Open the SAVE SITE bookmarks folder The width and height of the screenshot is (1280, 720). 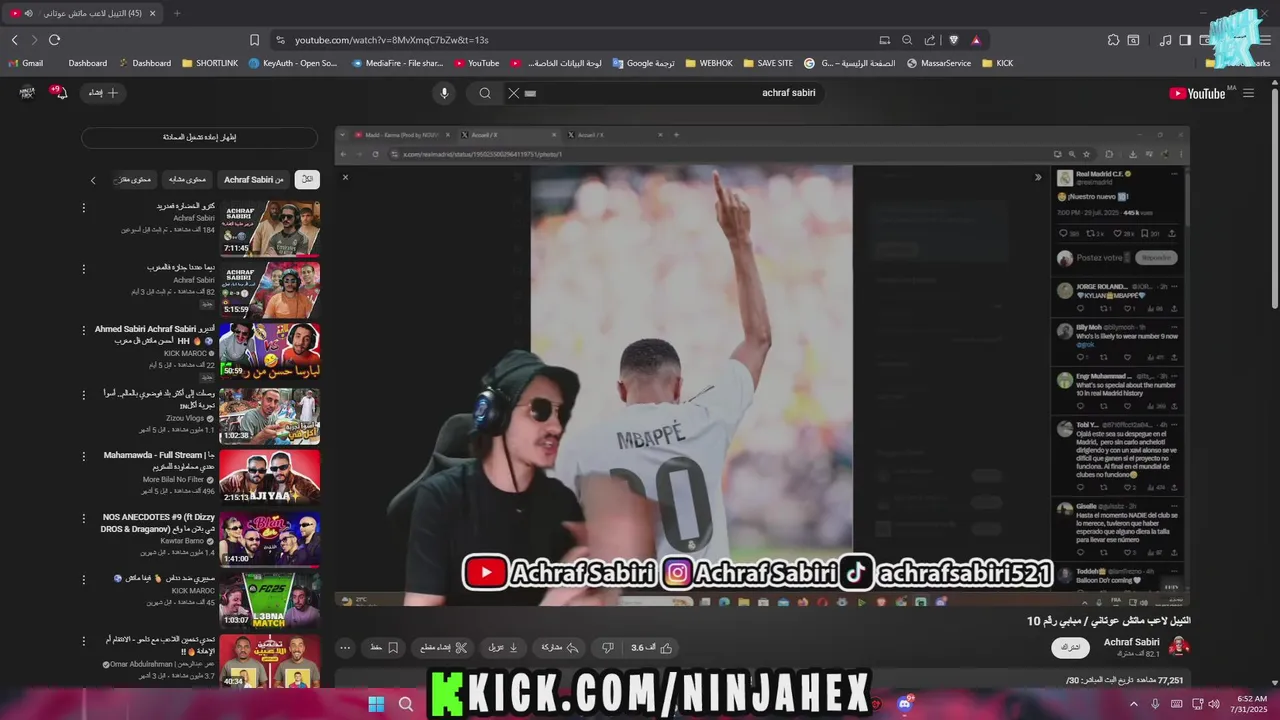[x=768, y=63]
